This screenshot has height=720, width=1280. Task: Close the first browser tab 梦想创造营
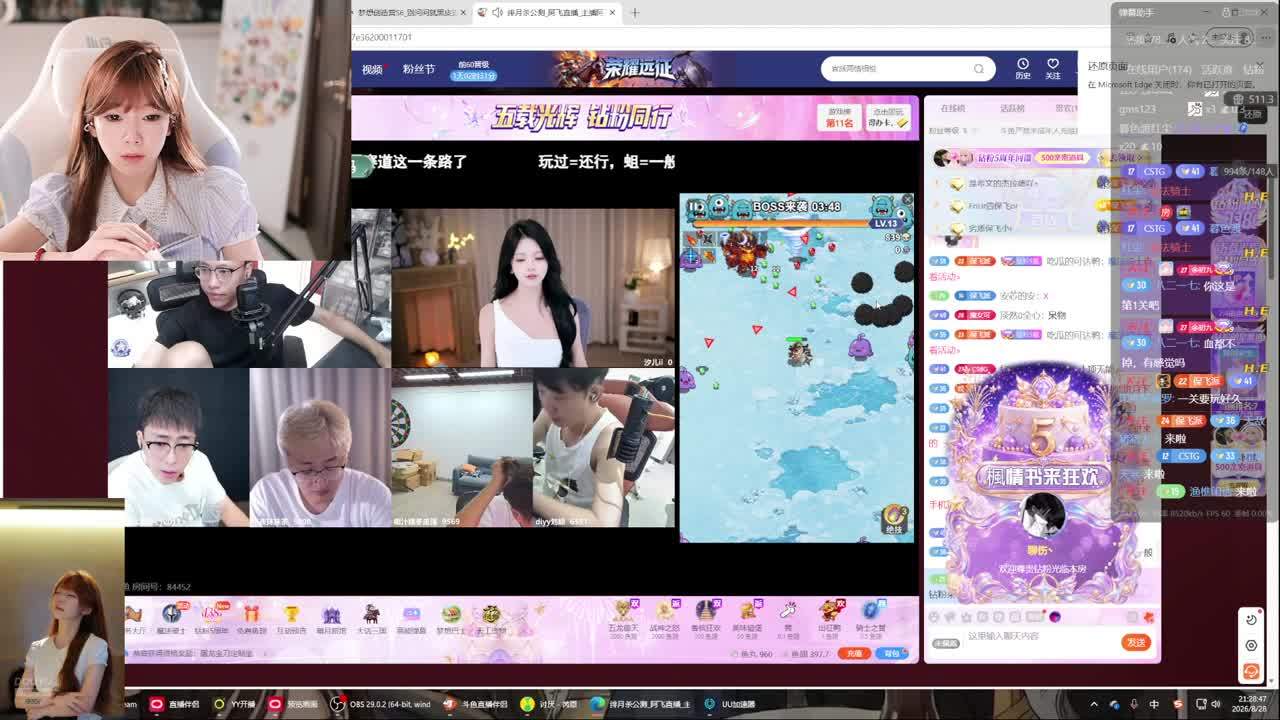coord(462,12)
